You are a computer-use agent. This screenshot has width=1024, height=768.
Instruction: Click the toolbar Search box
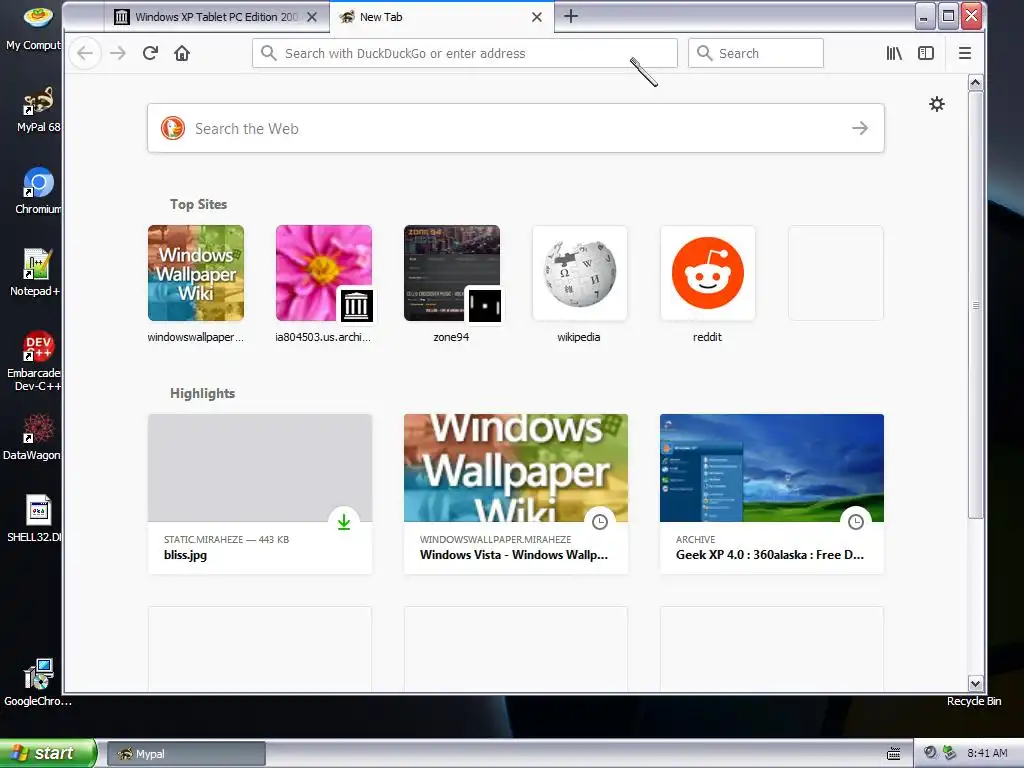pos(756,53)
